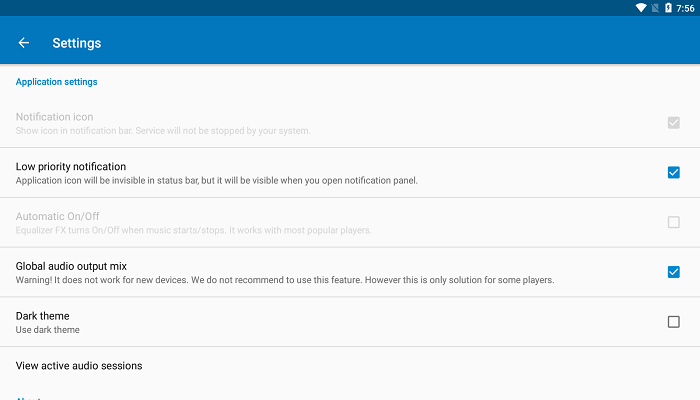The width and height of the screenshot is (700, 400).
Task: Select the Application settings header
Action: tap(56, 82)
